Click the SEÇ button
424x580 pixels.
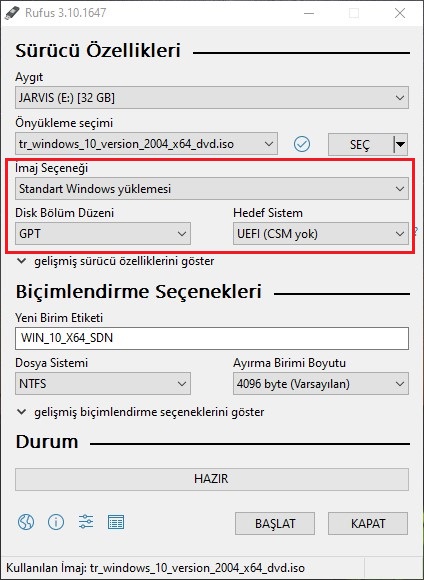click(360, 144)
